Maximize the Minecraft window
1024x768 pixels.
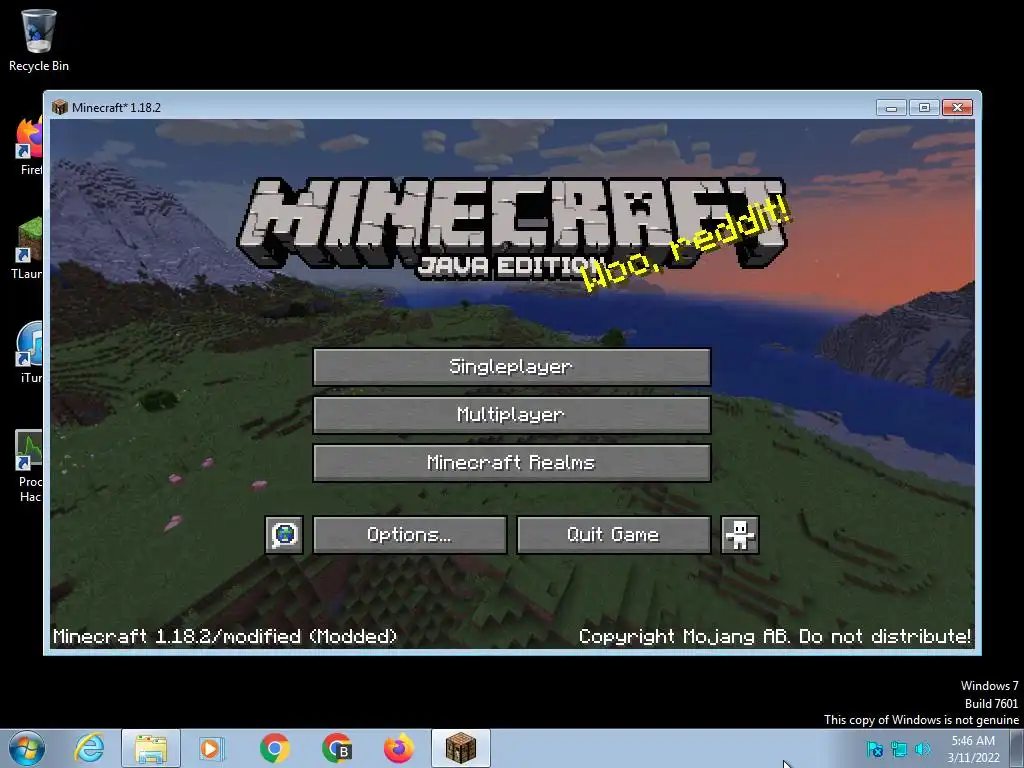pyautogui.click(x=924, y=107)
